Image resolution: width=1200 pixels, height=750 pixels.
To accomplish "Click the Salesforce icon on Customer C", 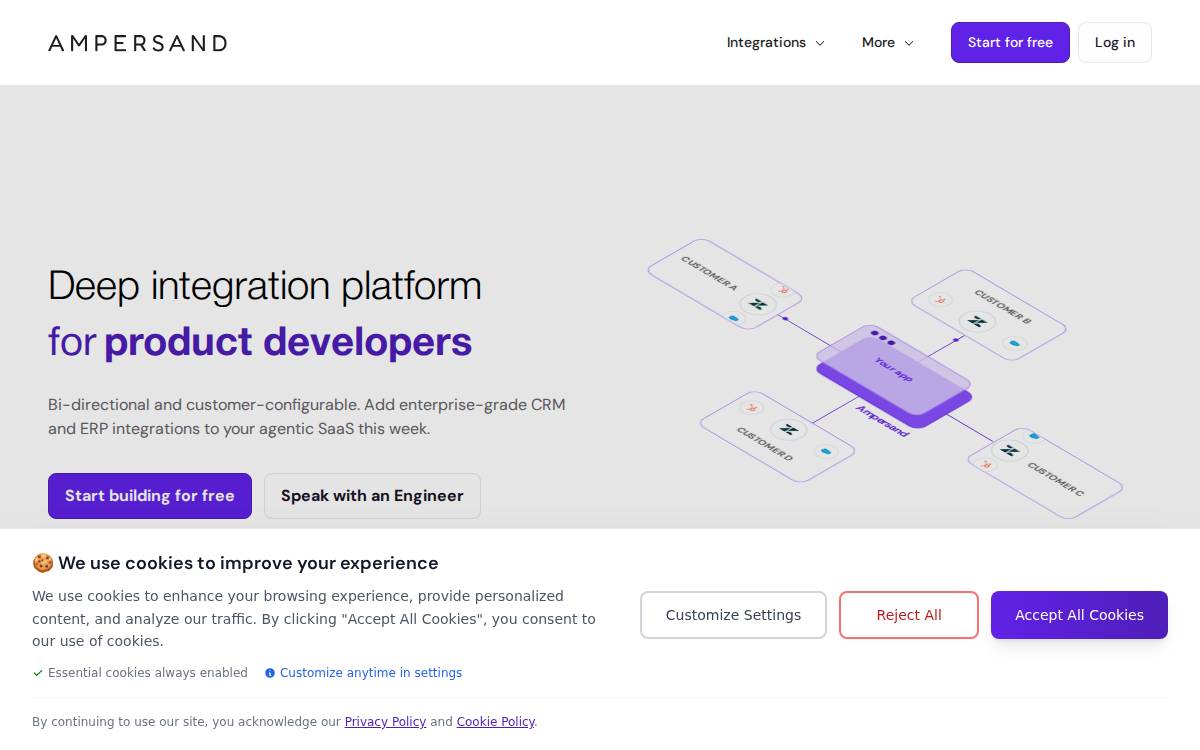I will 1034,436.
